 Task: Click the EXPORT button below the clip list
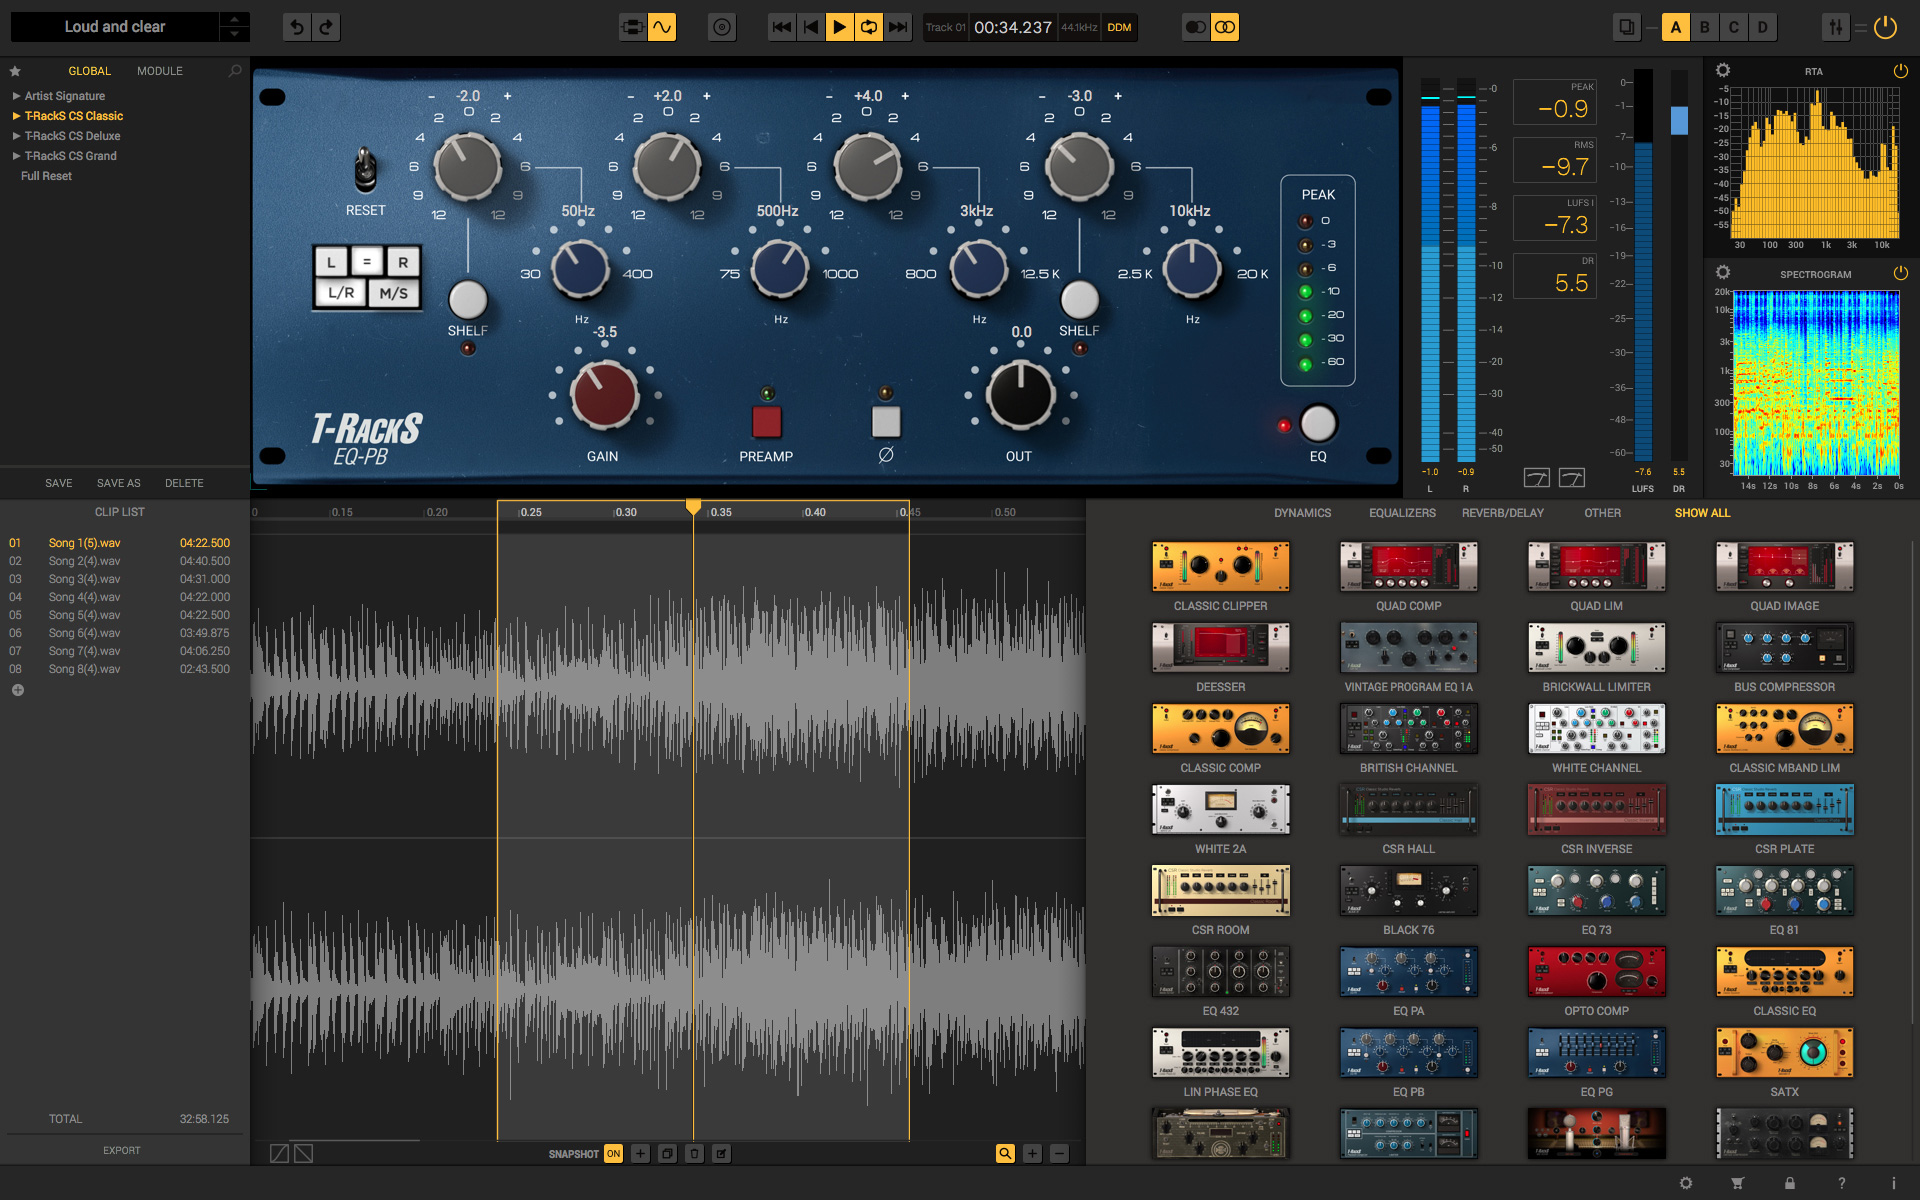click(121, 1150)
